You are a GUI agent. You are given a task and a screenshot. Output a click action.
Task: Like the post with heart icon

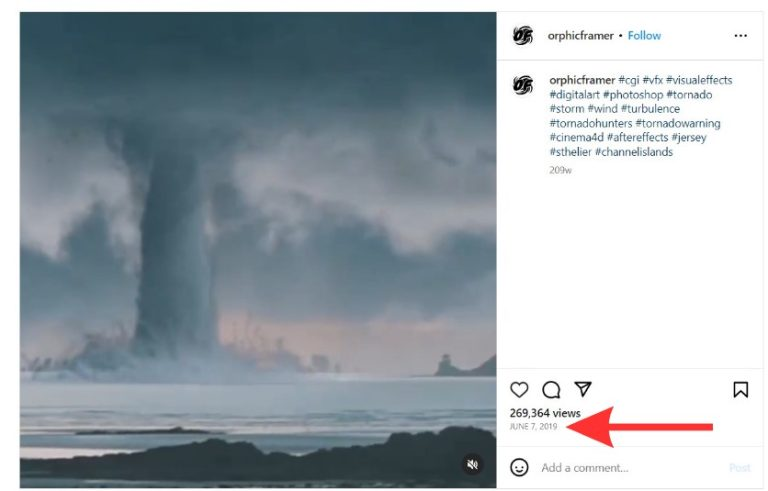(519, 390)
